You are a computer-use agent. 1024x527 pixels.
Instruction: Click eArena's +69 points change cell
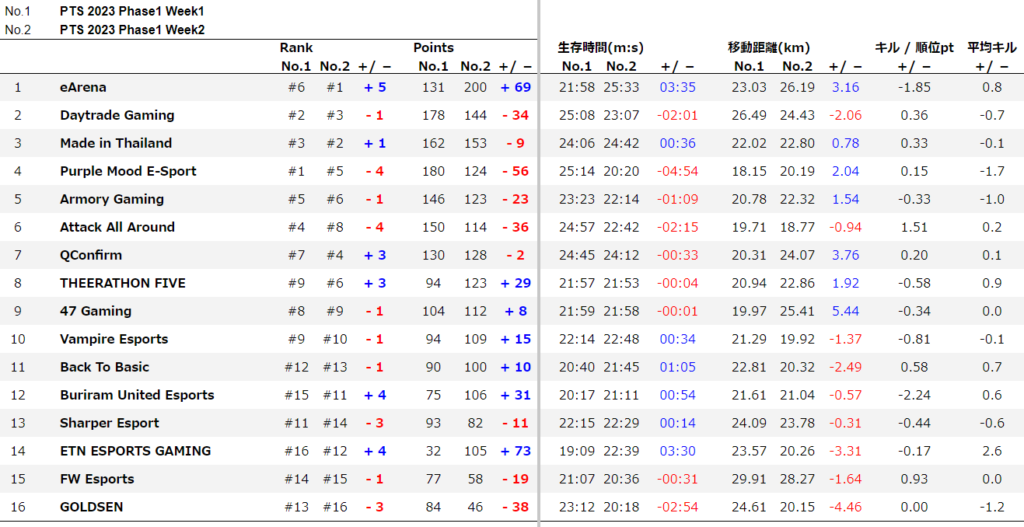pyautogui.click(x=515, y=87)
